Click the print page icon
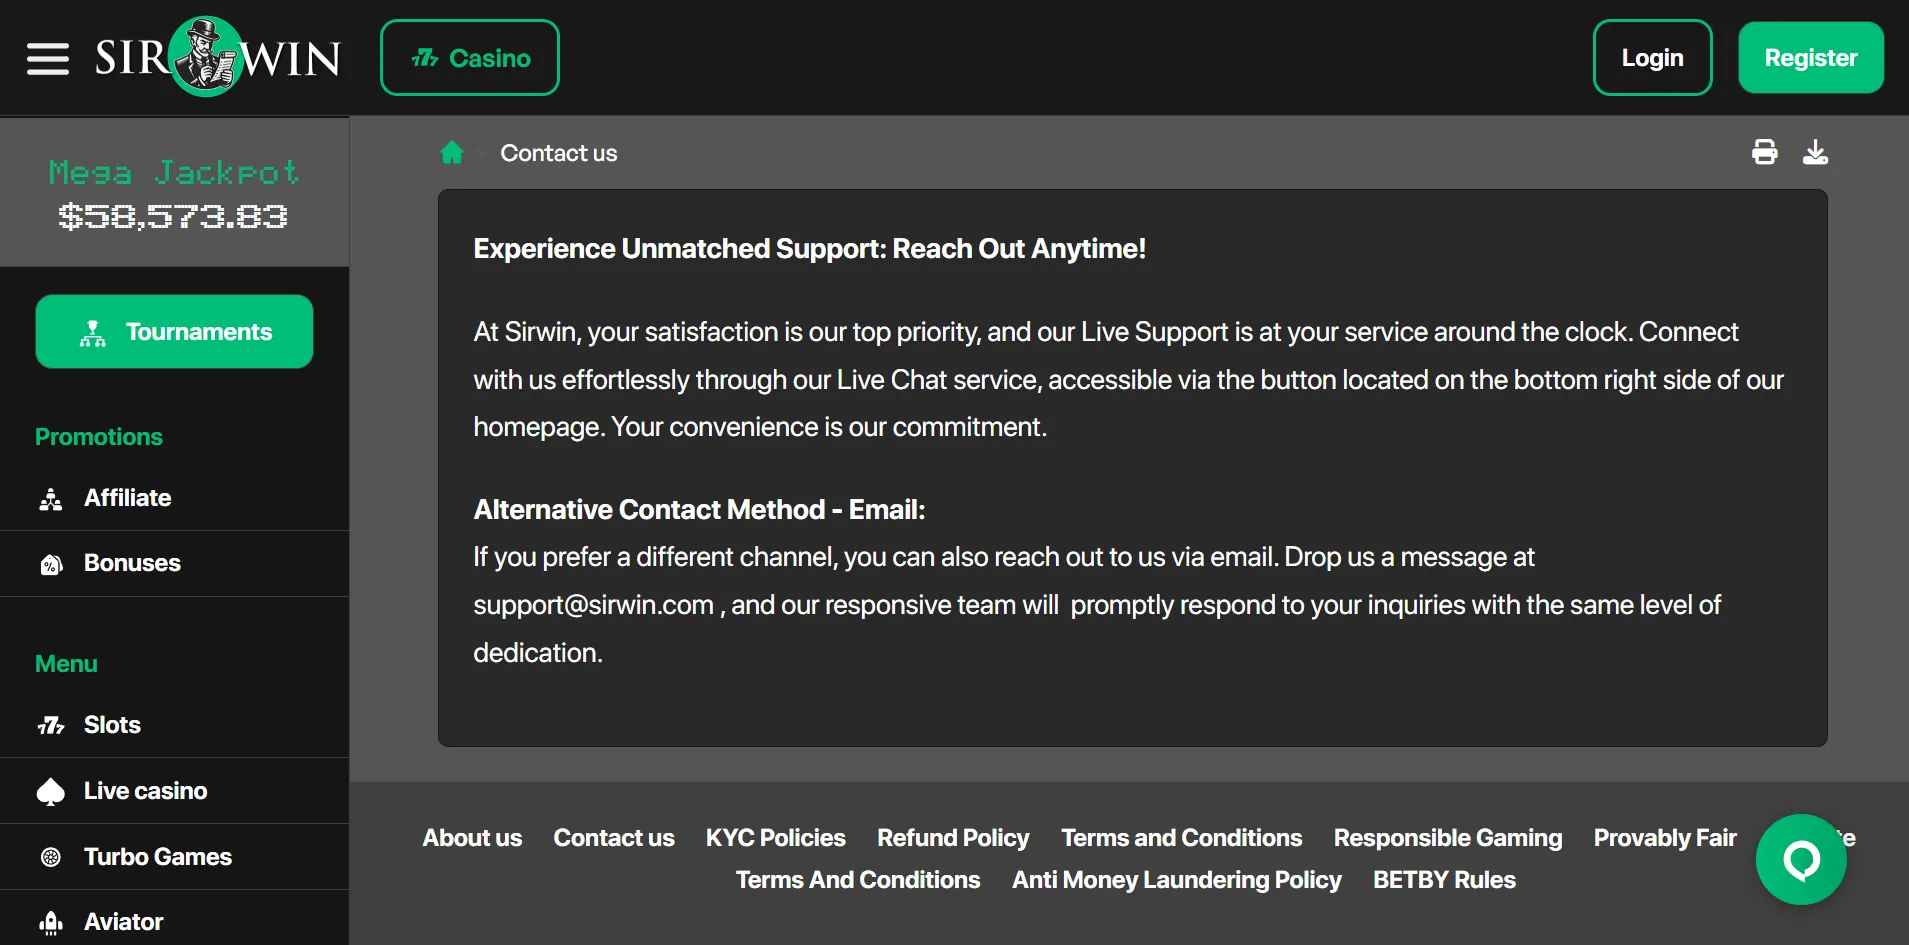 pyautogui.click(x=1764, y=152)
